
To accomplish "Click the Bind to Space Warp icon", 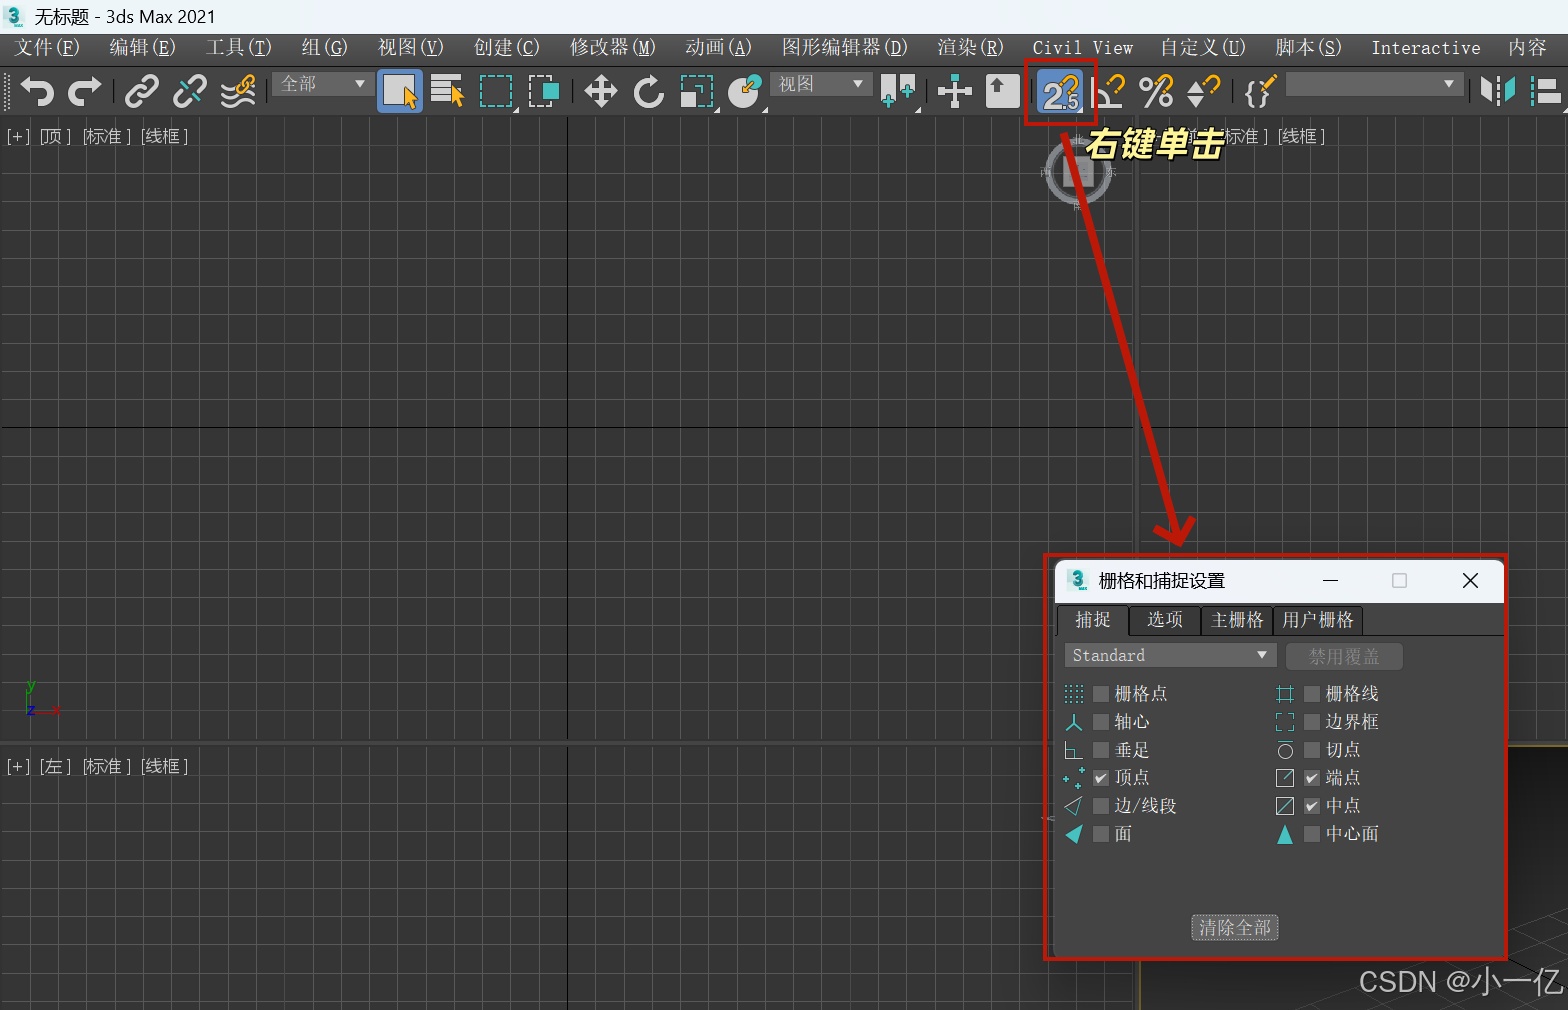I will pyautogui.click(x=238, y=92).
